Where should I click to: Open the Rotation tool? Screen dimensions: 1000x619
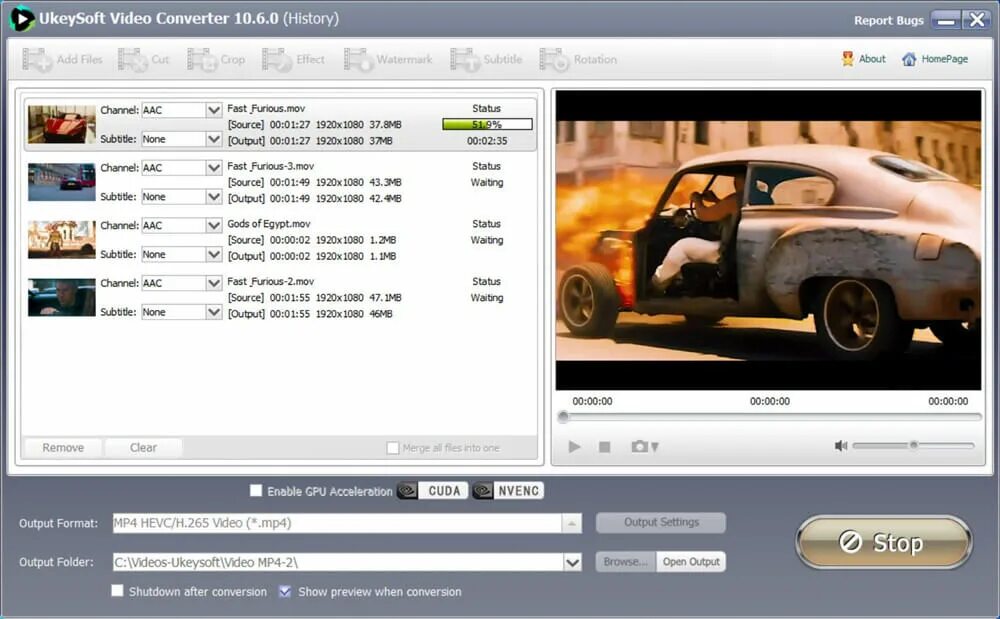(x=578, y=59)
